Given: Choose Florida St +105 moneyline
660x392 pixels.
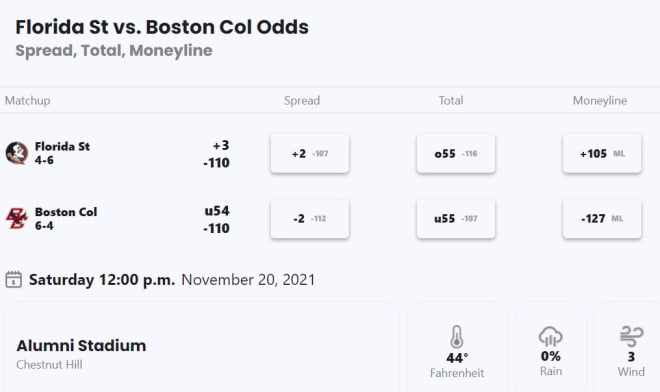Looking at the screenshot, I should [602, 154].
